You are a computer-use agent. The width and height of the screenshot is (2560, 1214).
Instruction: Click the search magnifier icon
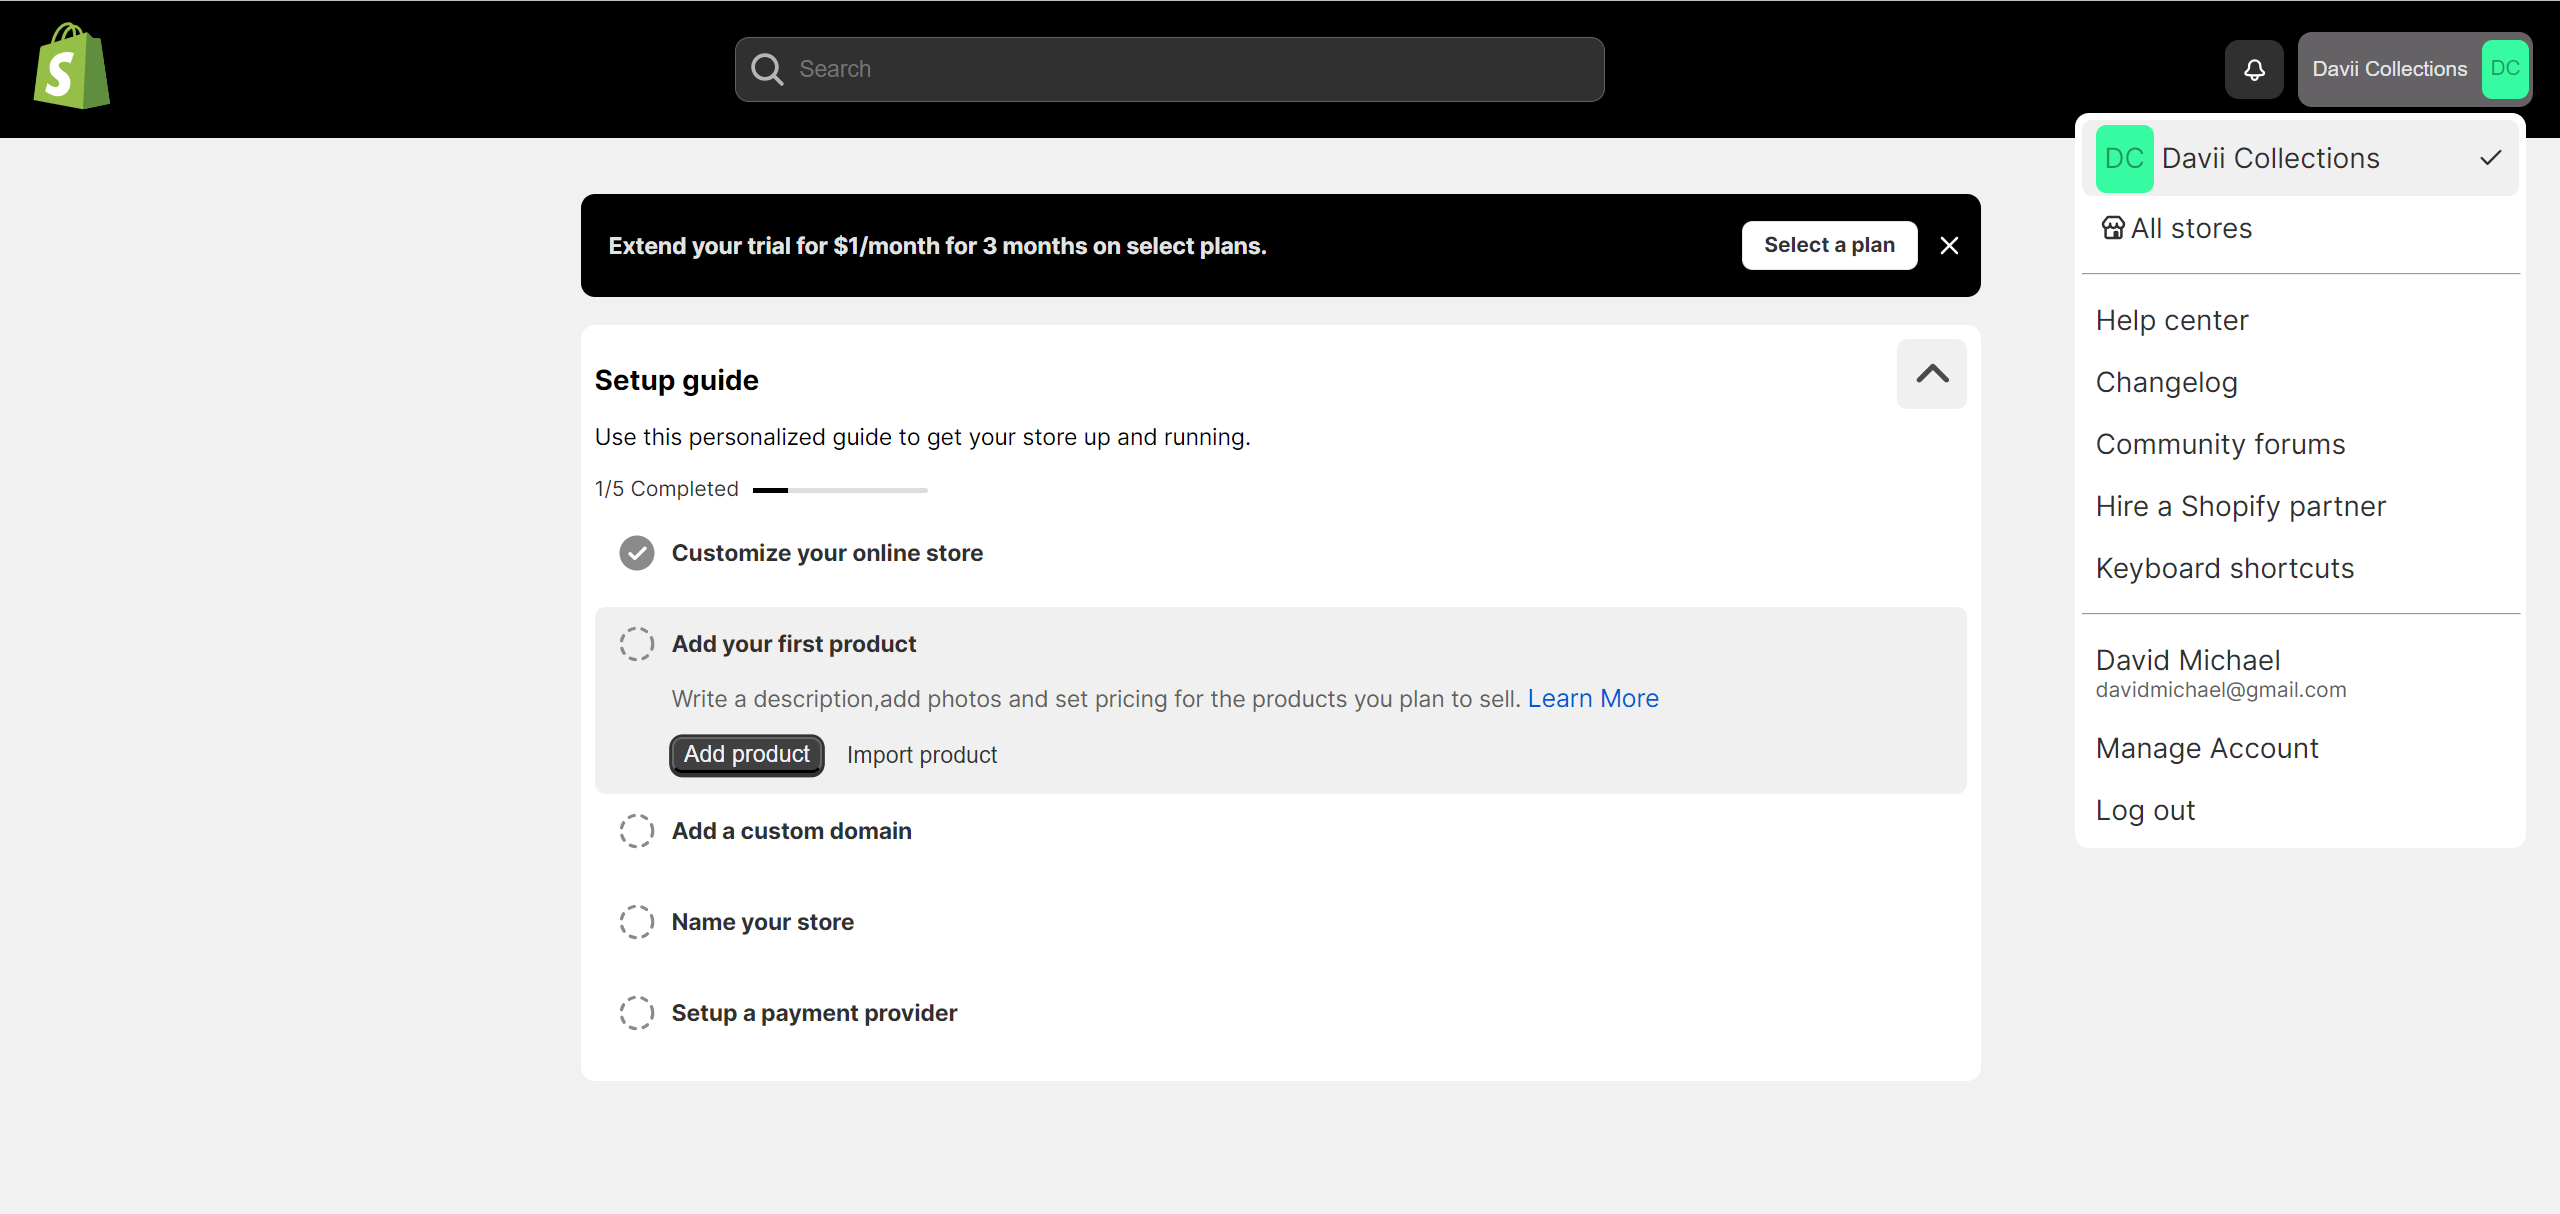pos(767,69)
